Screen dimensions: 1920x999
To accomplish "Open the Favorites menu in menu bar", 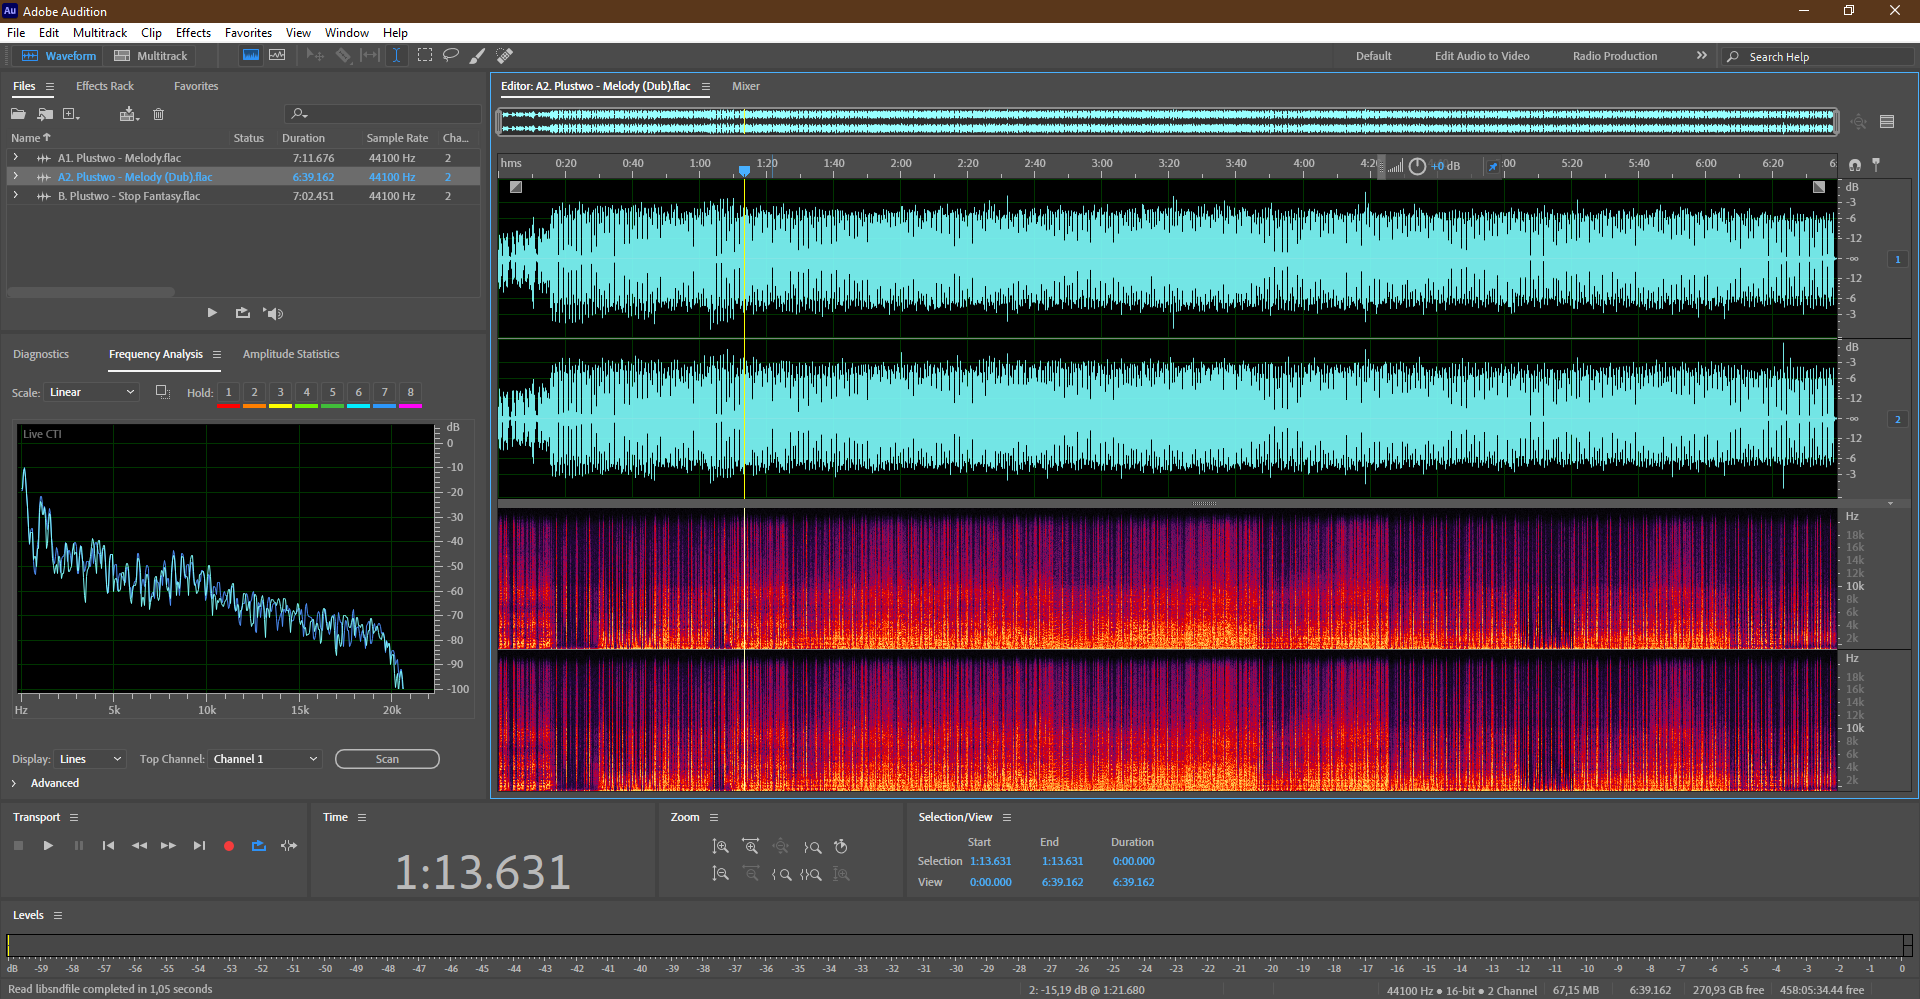I will (x=248, y=33).
